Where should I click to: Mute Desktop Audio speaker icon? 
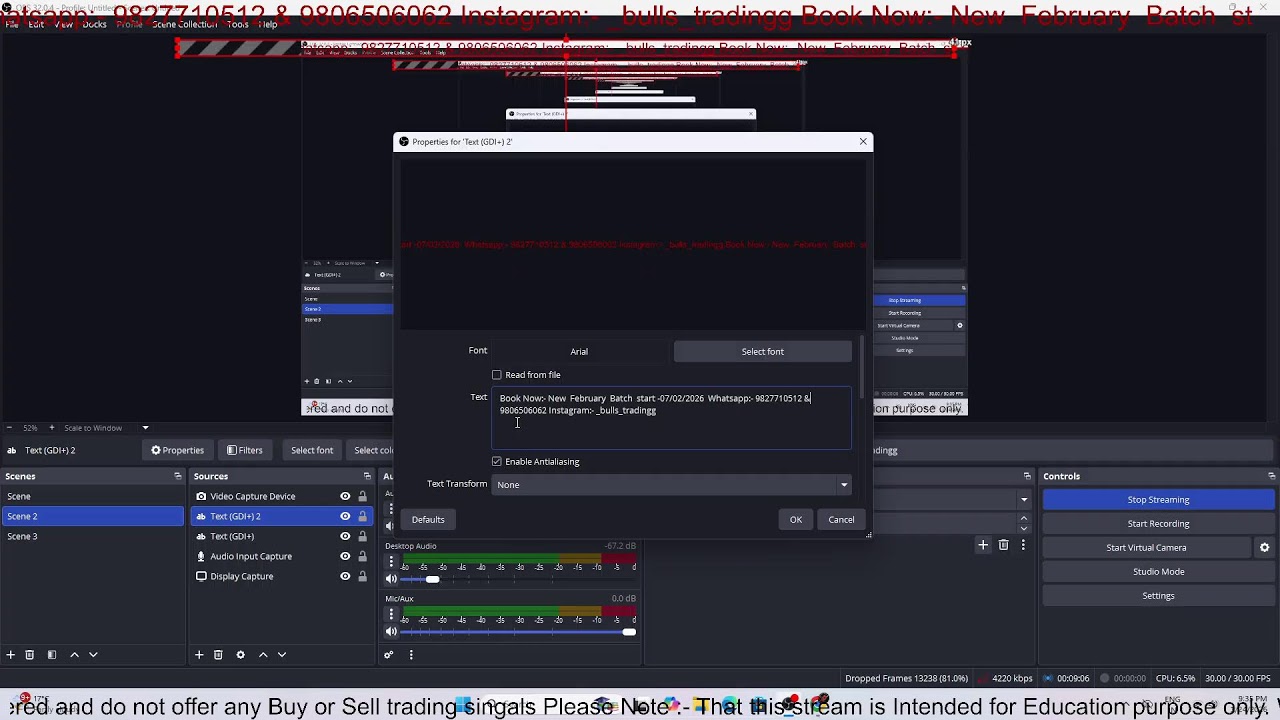click(x=391, y=579)
